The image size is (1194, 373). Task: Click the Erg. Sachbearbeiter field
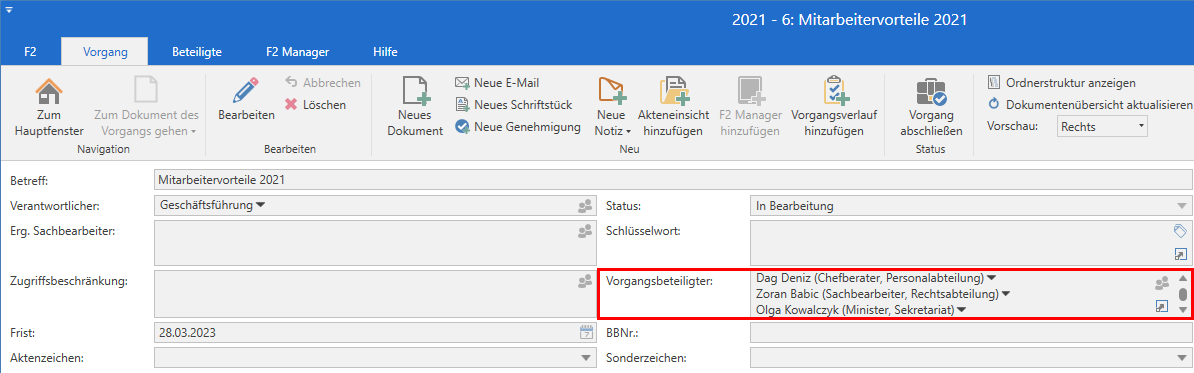[375, 243]
